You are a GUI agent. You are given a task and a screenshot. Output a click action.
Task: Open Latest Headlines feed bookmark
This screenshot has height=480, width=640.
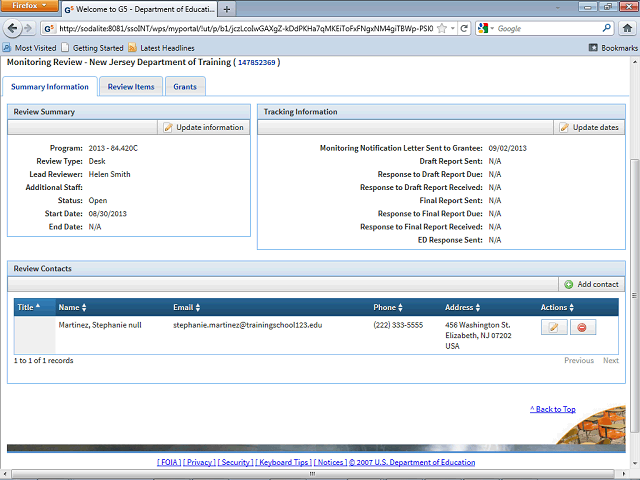coord(162,48)
